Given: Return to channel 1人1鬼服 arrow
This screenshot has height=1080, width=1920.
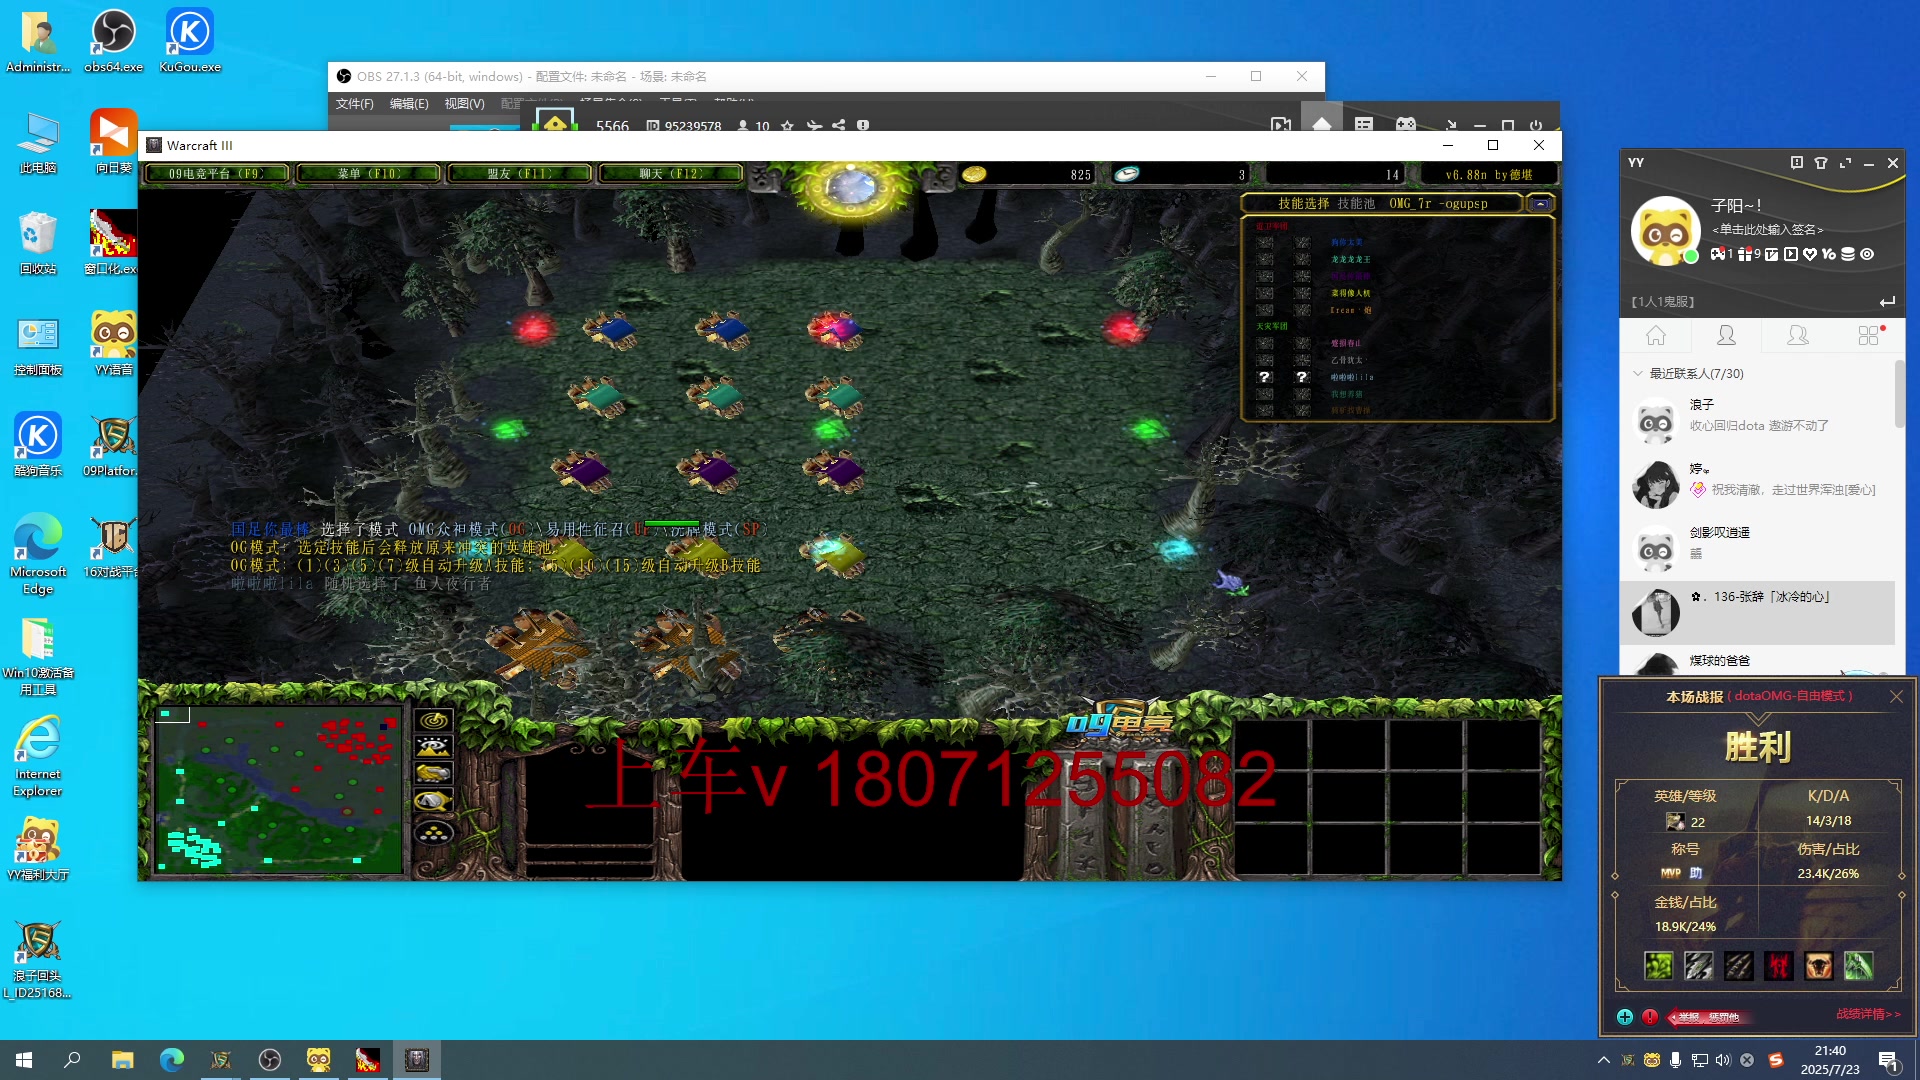Looking at the screenshot, I should tap(1887, 302).
